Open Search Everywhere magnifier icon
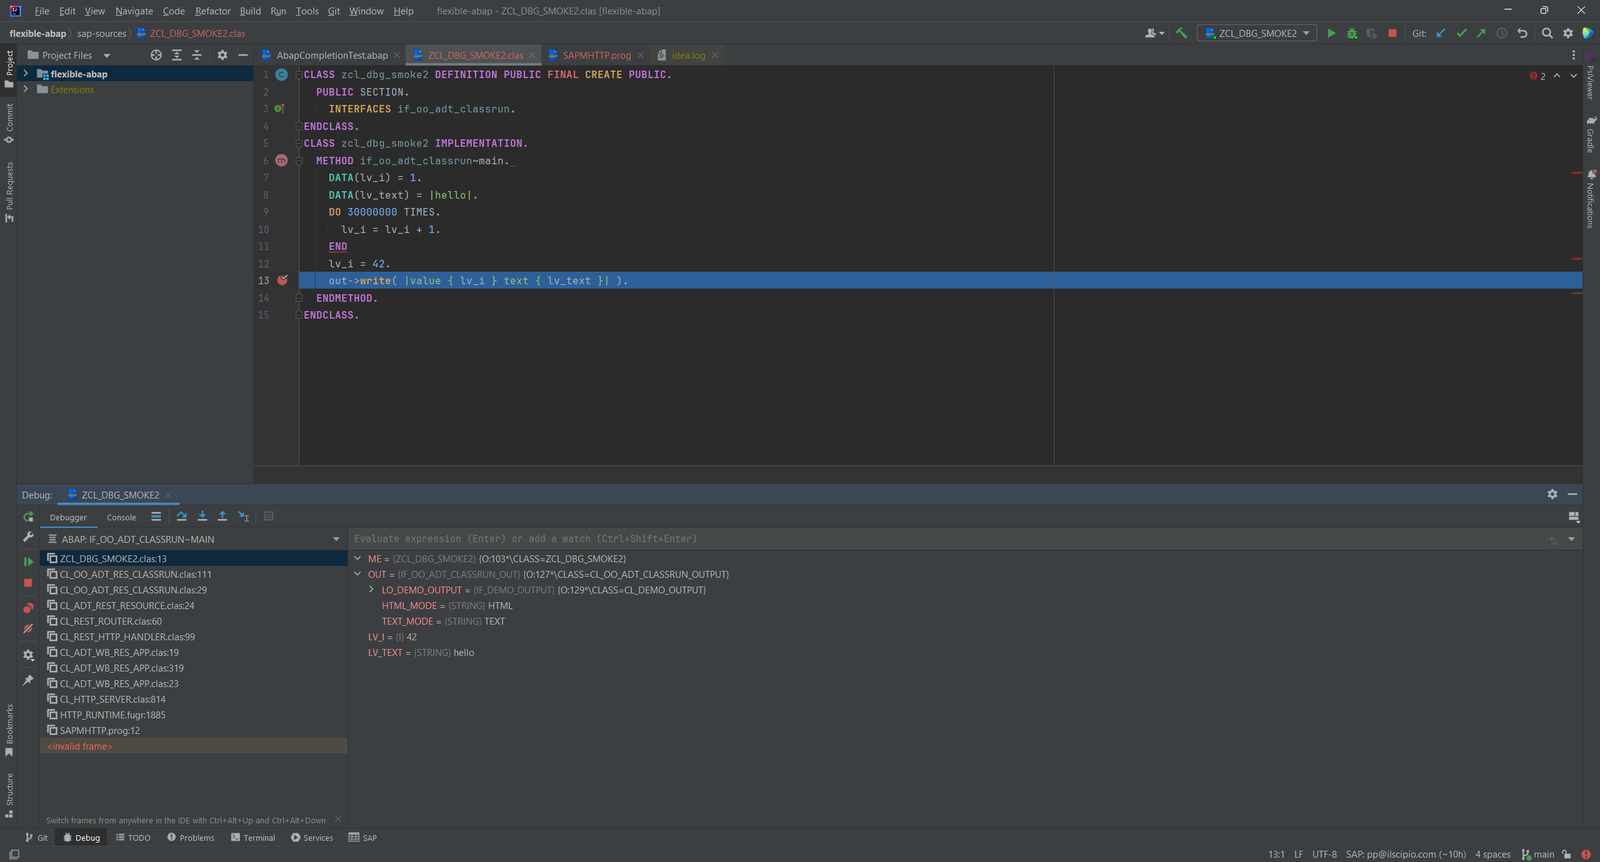Screen dimensions: 1600x862 [1547, 33]
